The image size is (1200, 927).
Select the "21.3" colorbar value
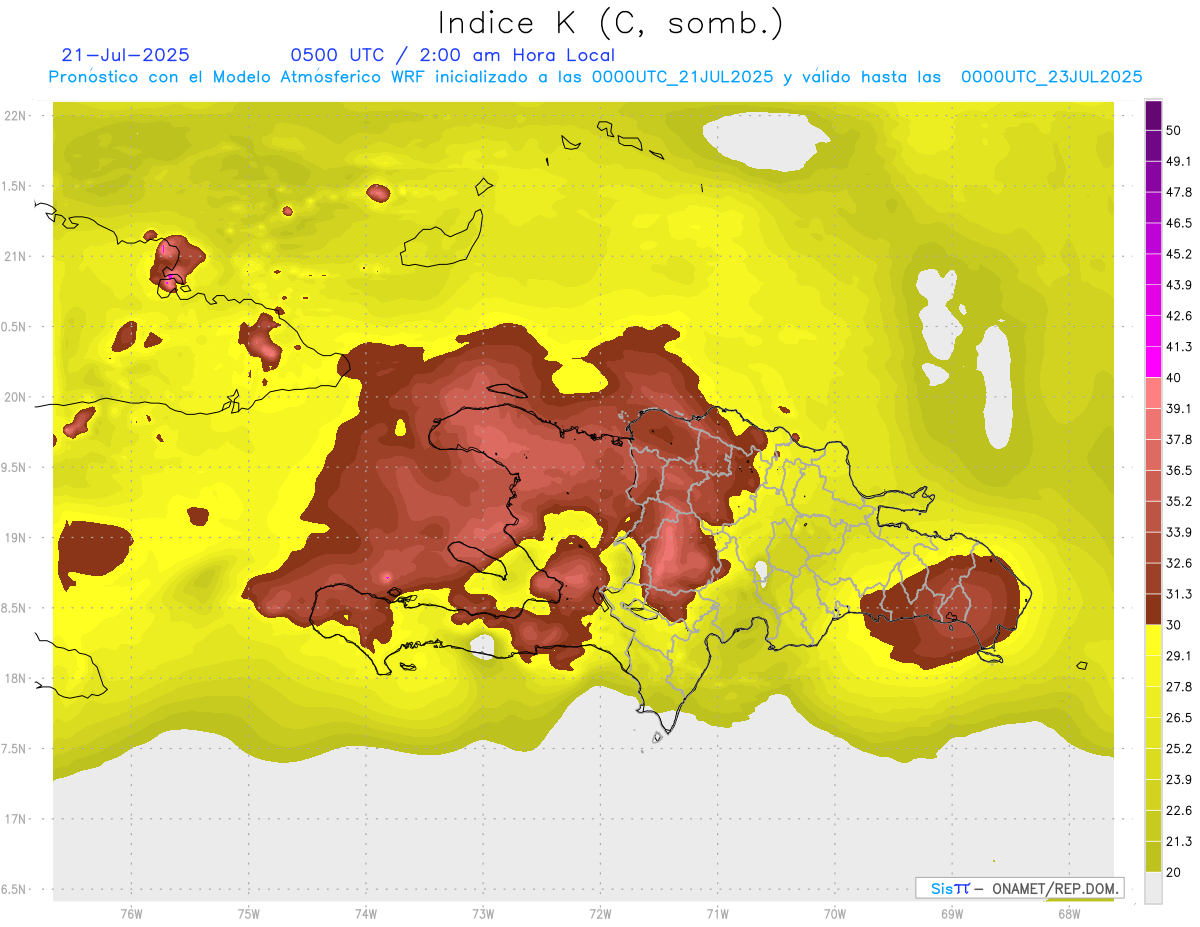pos(1179,841)
